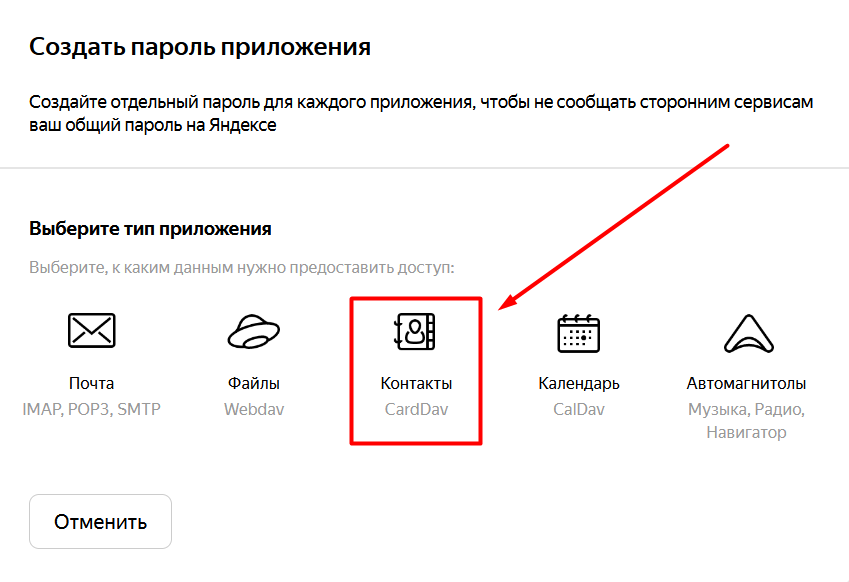Click the gray hint about предоставить доступ

(241, 267)
